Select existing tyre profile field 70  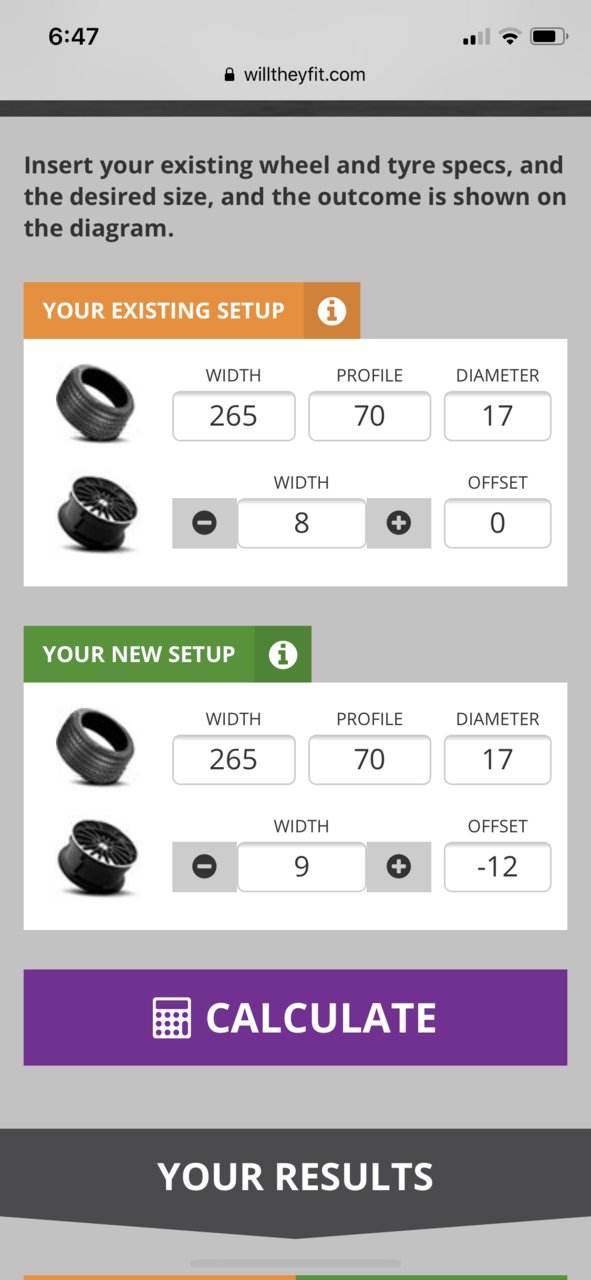(370, 416)
